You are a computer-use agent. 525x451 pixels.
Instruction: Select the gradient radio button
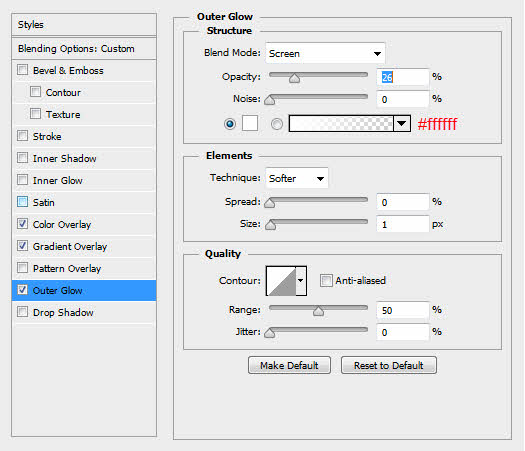coord(277,124)
